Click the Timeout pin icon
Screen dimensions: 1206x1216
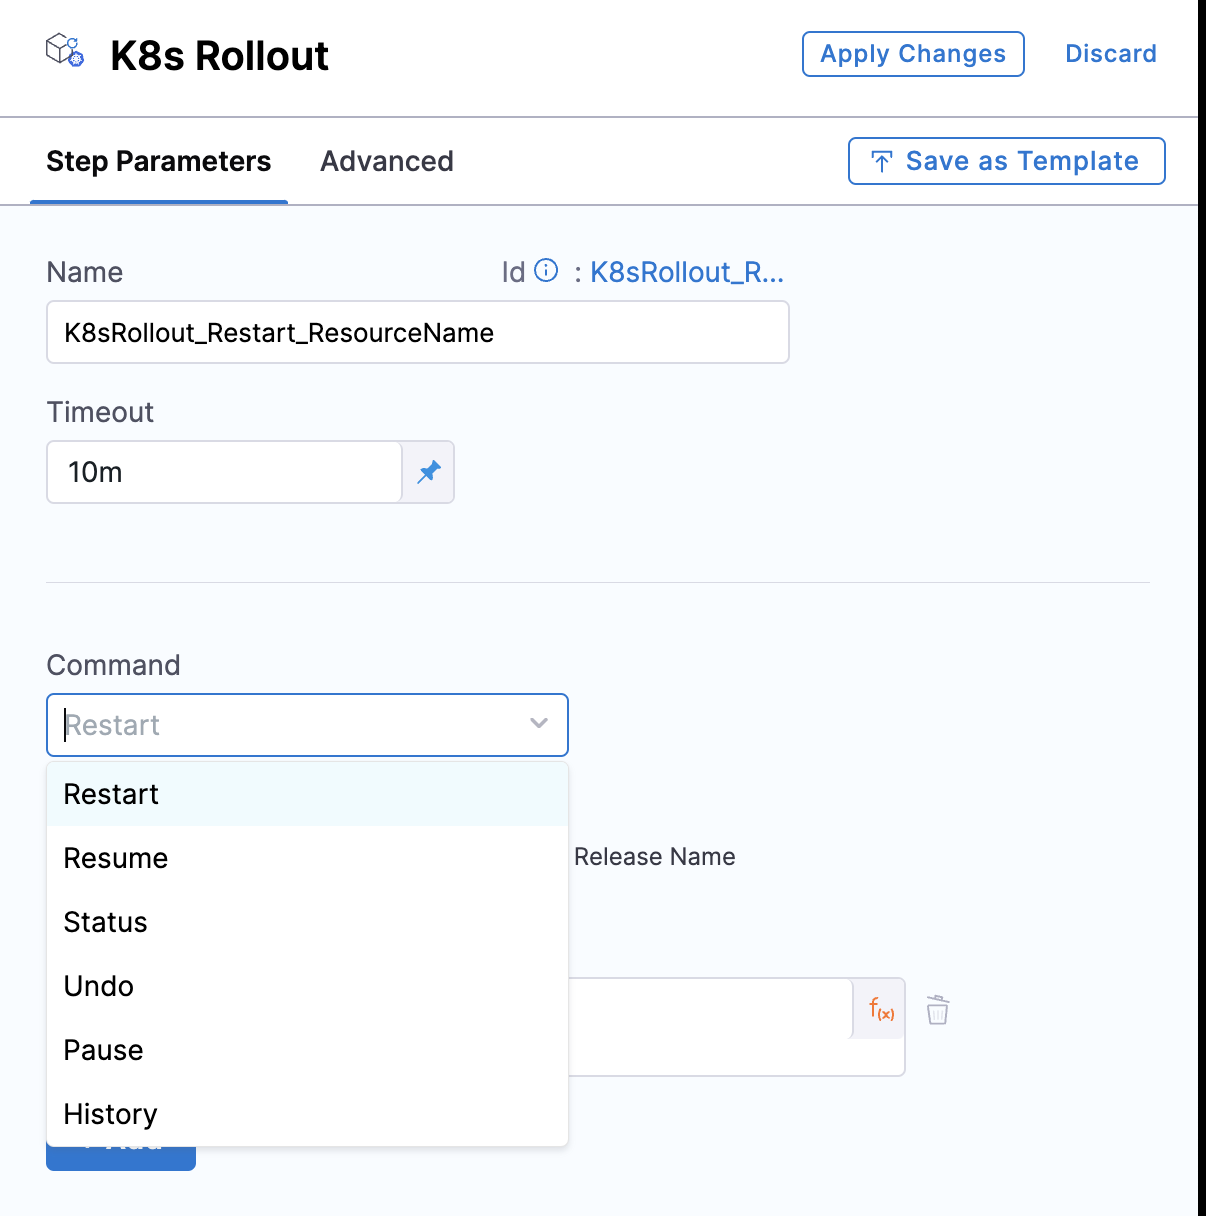[x=429, y=472]
